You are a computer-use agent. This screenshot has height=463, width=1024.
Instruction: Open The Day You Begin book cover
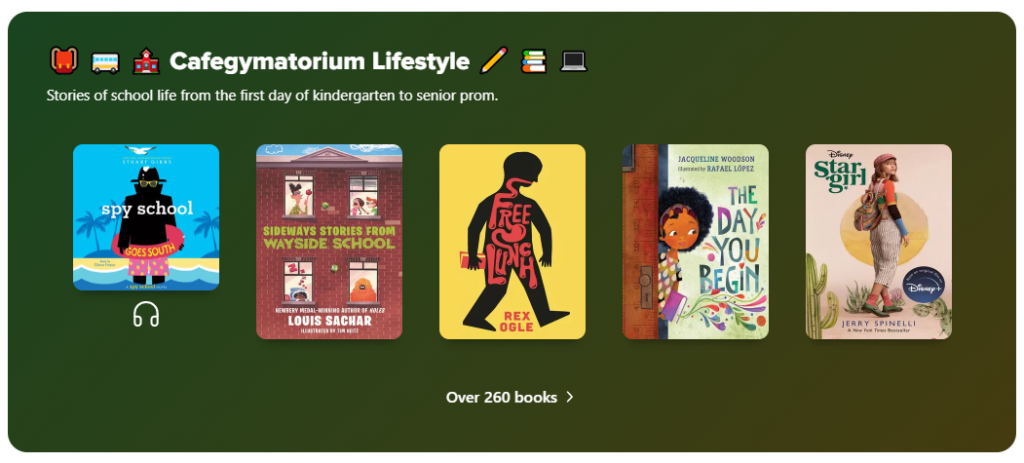(696, 242)
